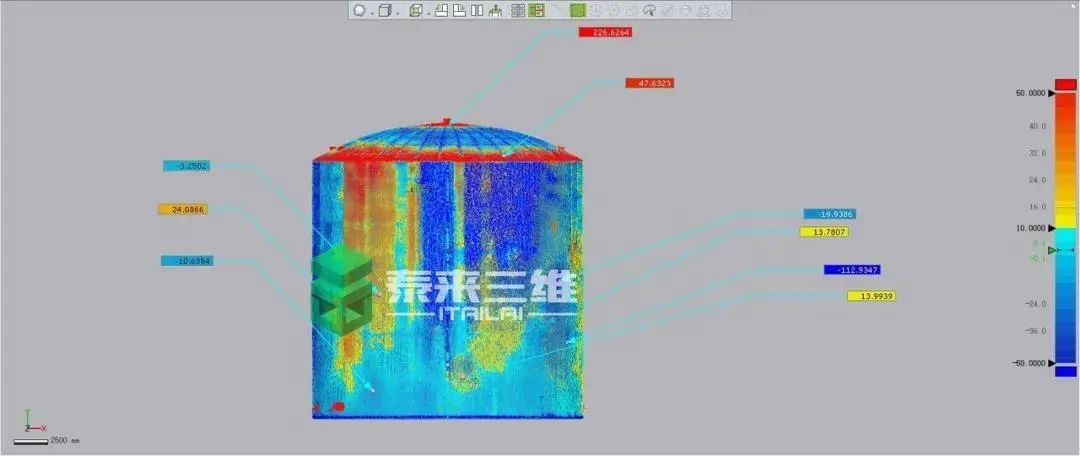Click the blue swatch below color legend
Image resolution: width=1080 pixels, height=456 pixels.
(x=1066, y=372)
